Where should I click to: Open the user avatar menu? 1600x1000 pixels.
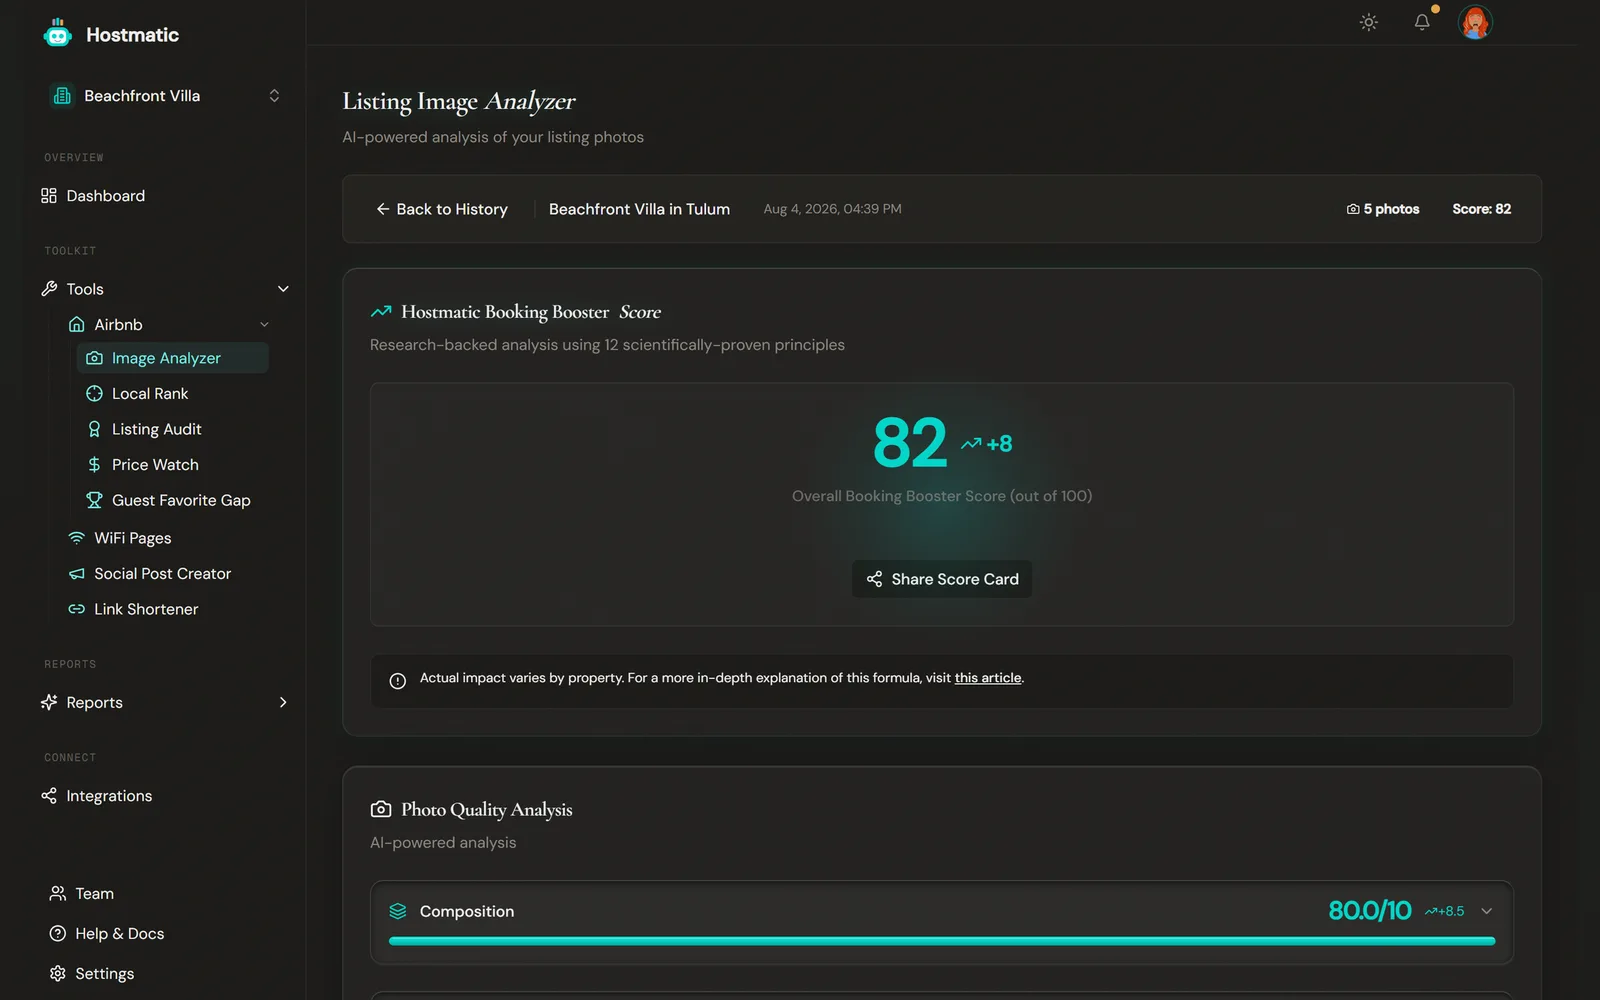pyautogui.click(x=1475, y=22)
